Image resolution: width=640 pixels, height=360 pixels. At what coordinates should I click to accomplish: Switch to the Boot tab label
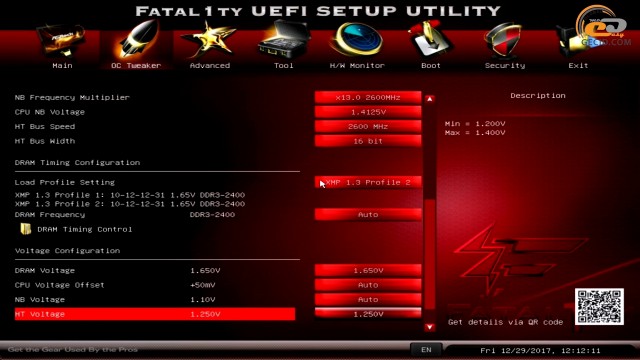coord(431,66)
